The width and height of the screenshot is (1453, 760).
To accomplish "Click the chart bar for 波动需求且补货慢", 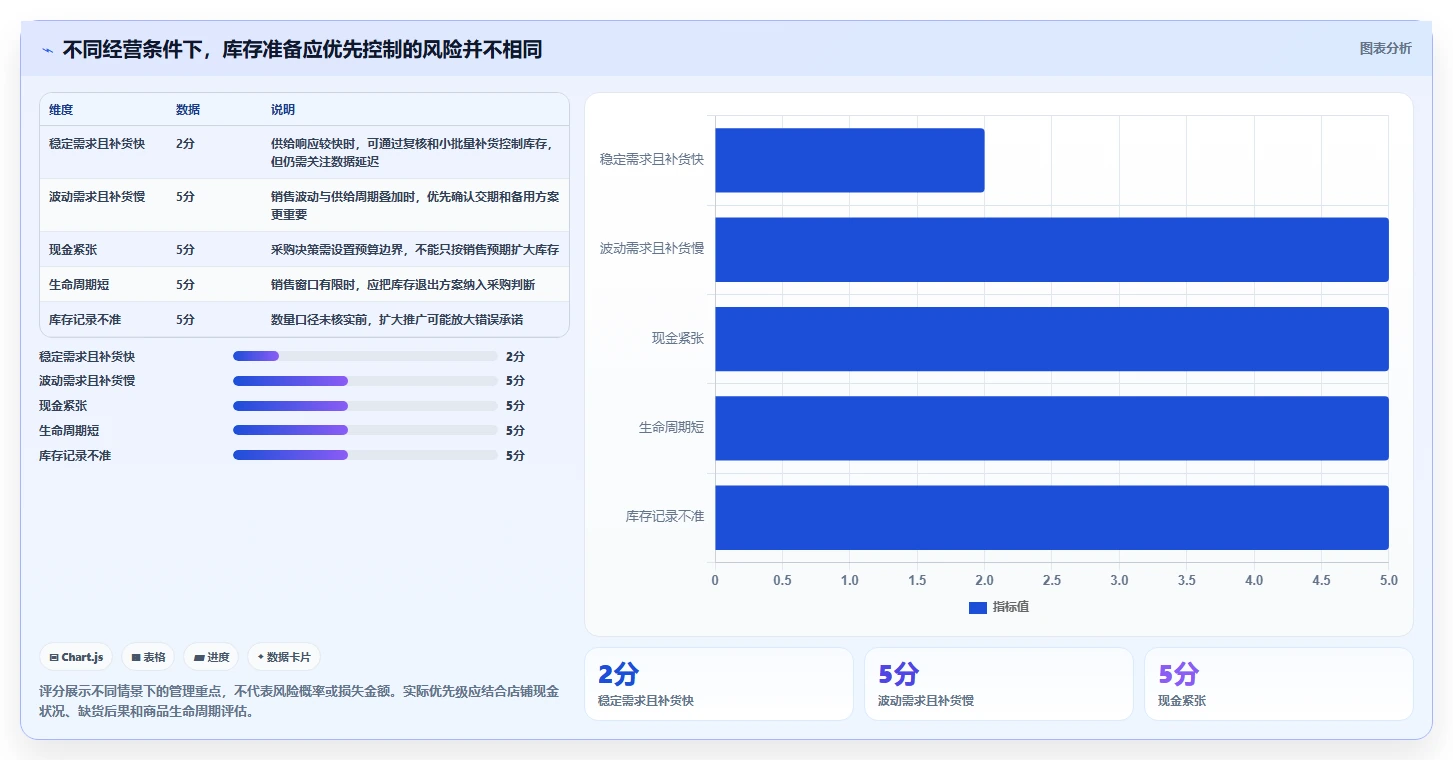I will pos(1052,249).
